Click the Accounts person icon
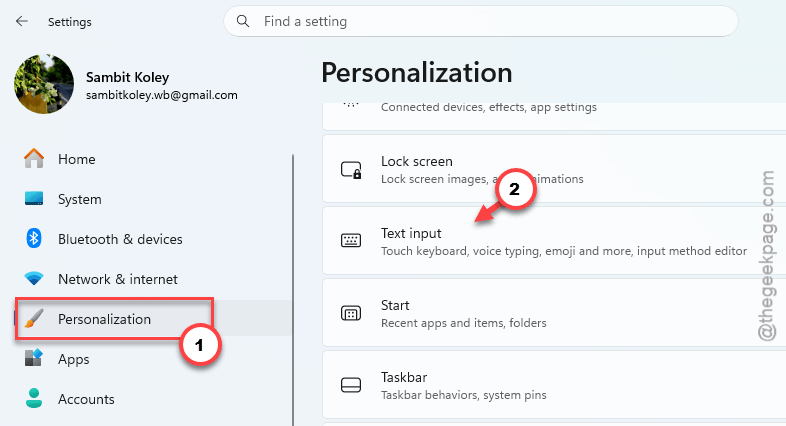Viewport: 786px width, 426px height. click(x=34, y=398)
